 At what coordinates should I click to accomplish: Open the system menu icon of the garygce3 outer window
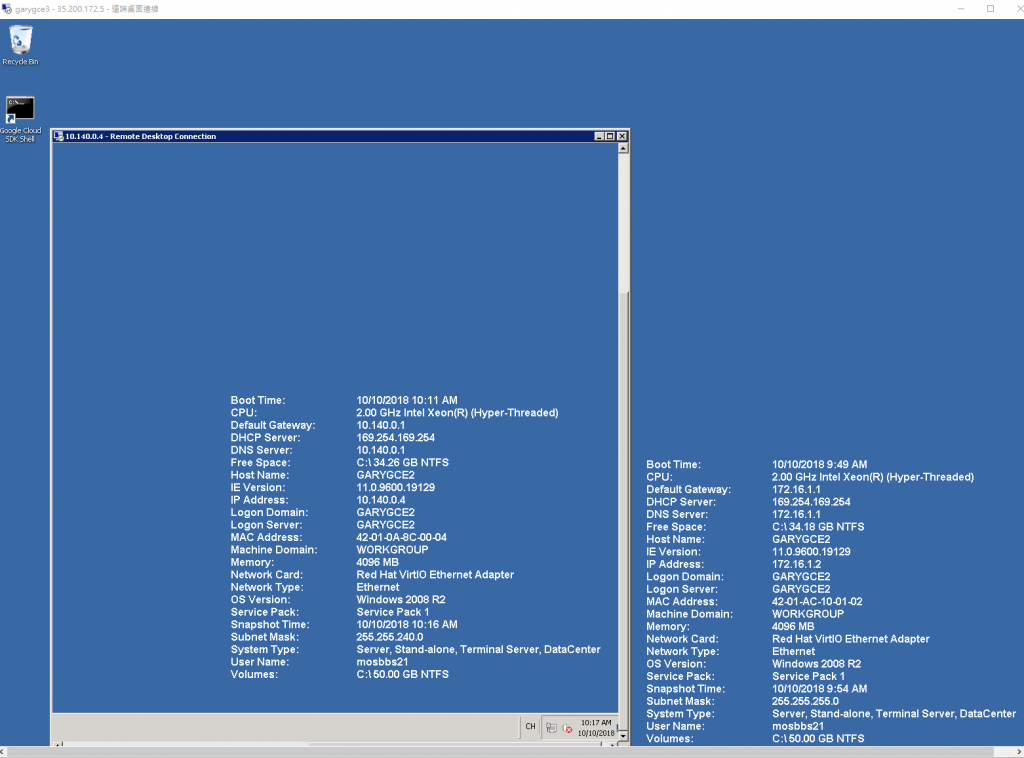coord(7,8)
